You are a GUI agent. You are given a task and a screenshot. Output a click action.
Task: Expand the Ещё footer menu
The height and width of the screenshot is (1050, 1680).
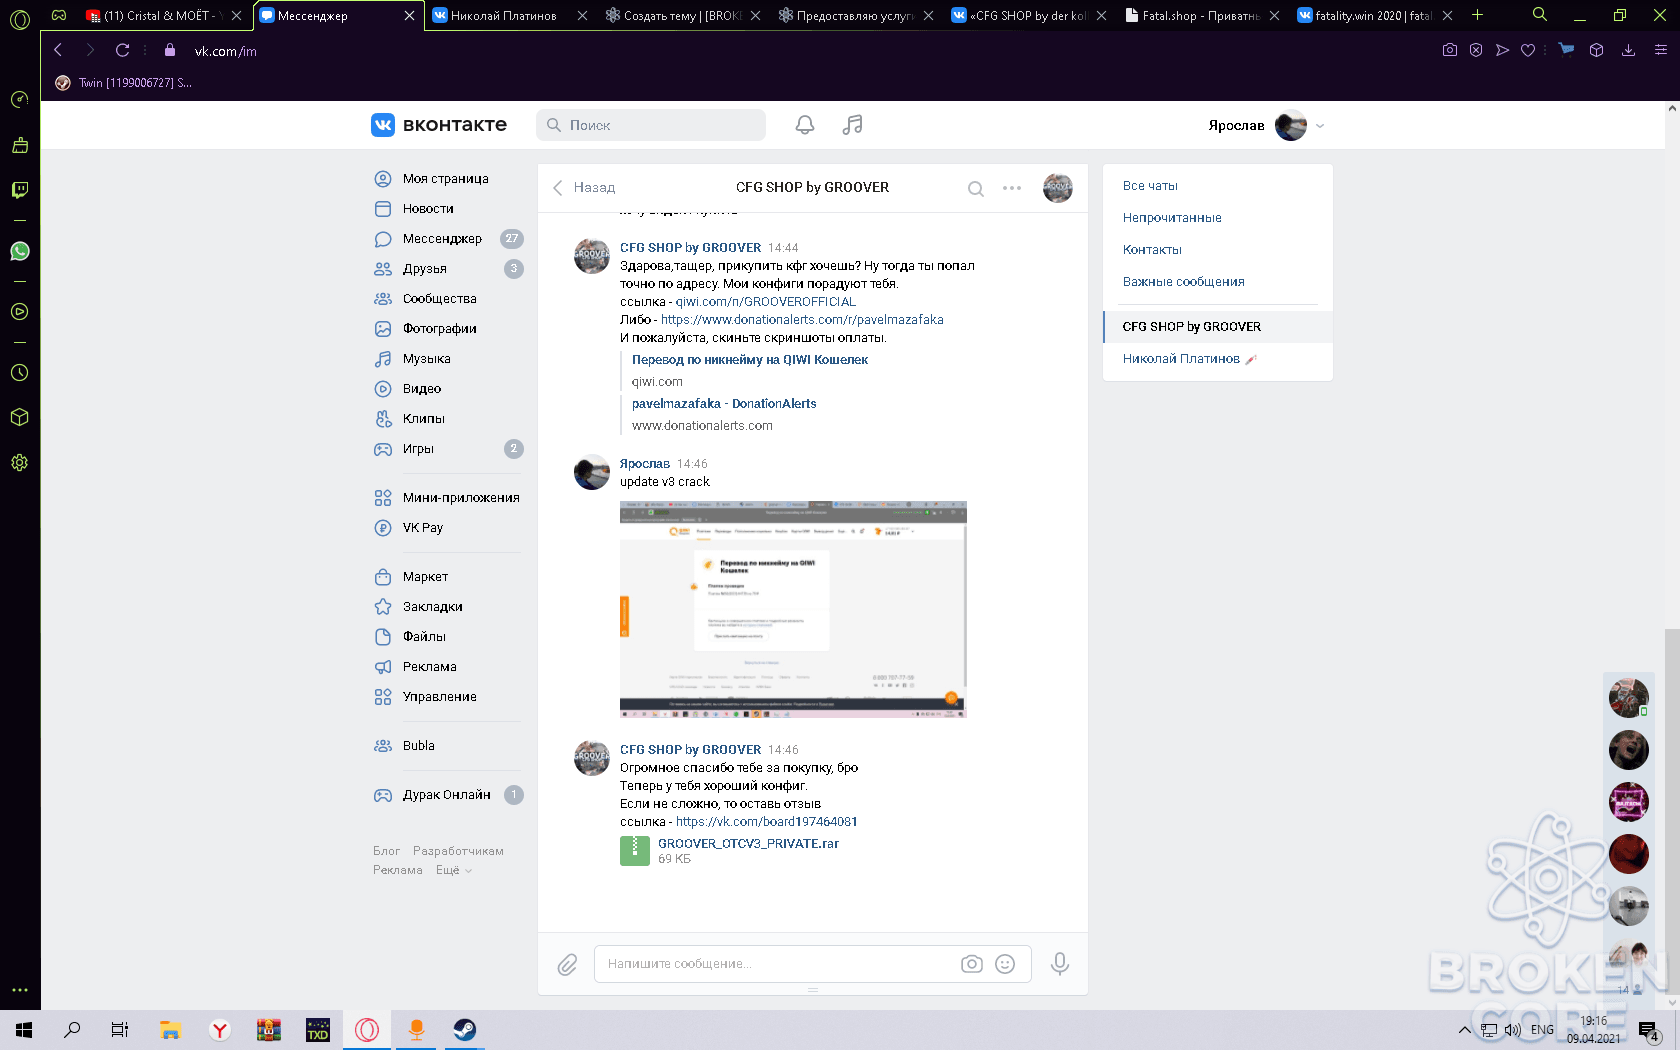[x=454, y=870]
